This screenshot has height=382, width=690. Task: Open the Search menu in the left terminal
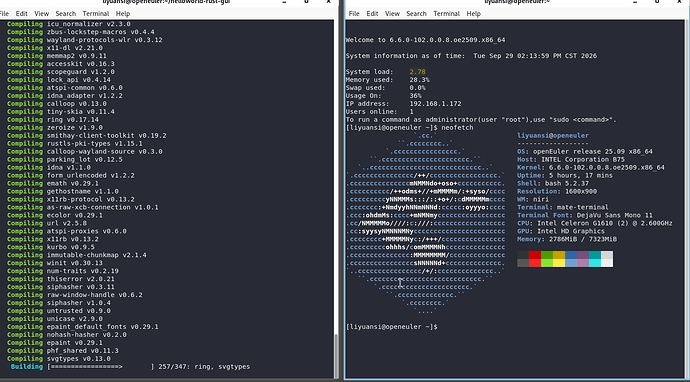(66, 14)
